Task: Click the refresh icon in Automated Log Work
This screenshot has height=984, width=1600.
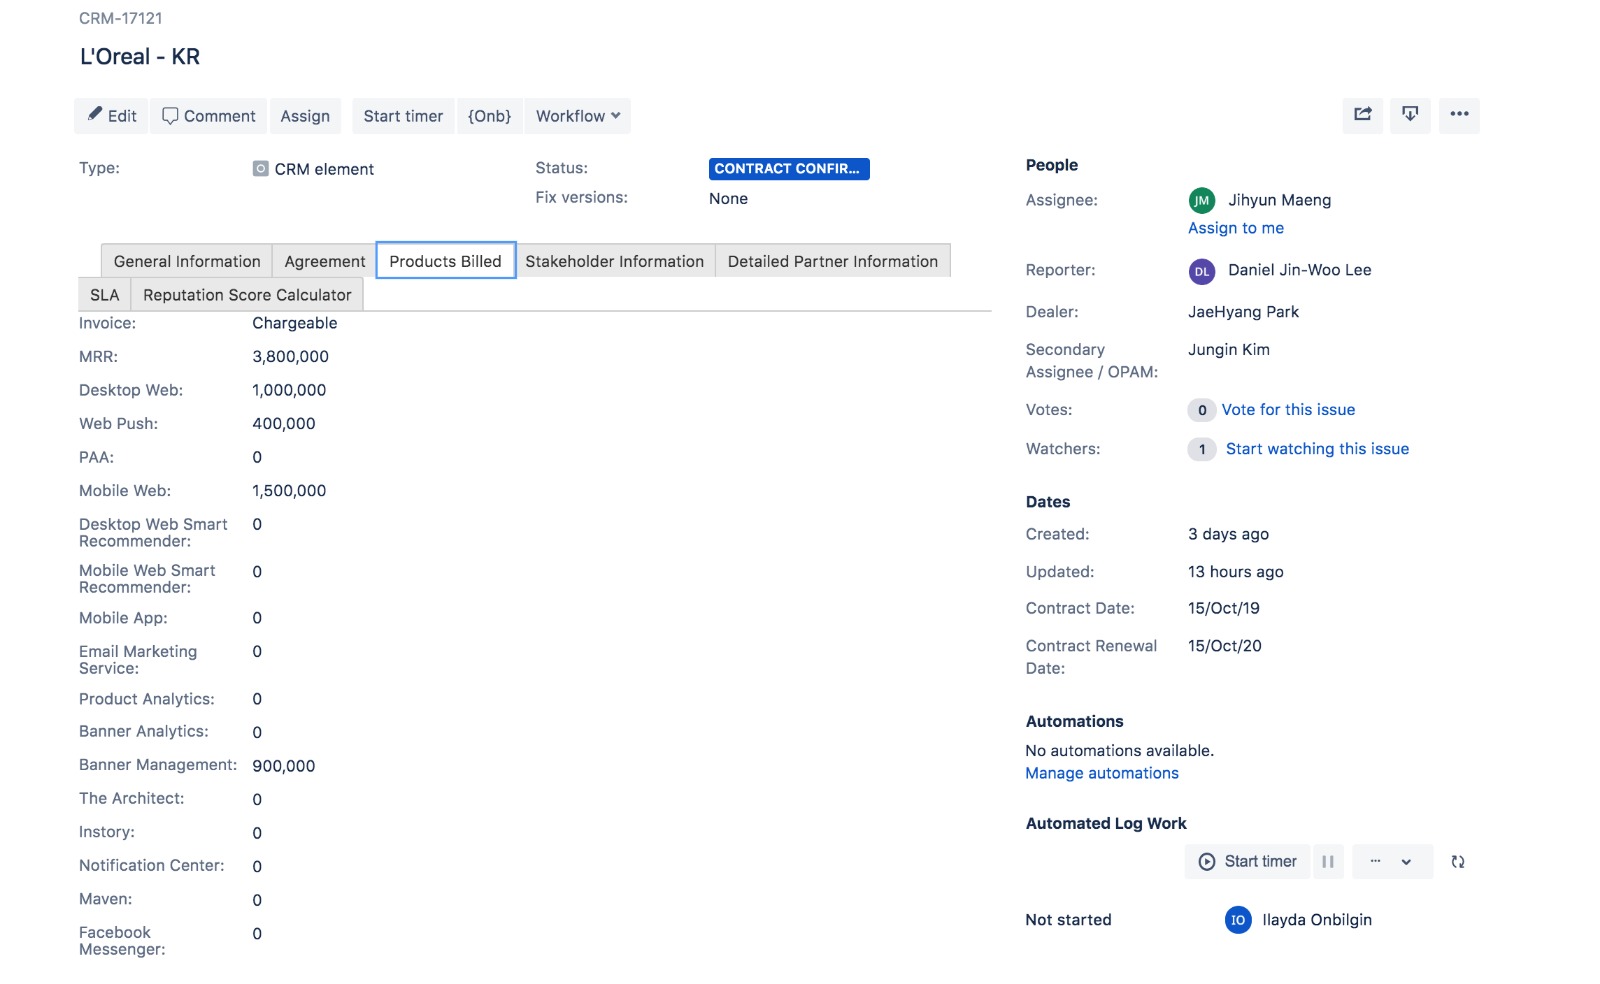Action: tap(1457, 862)
